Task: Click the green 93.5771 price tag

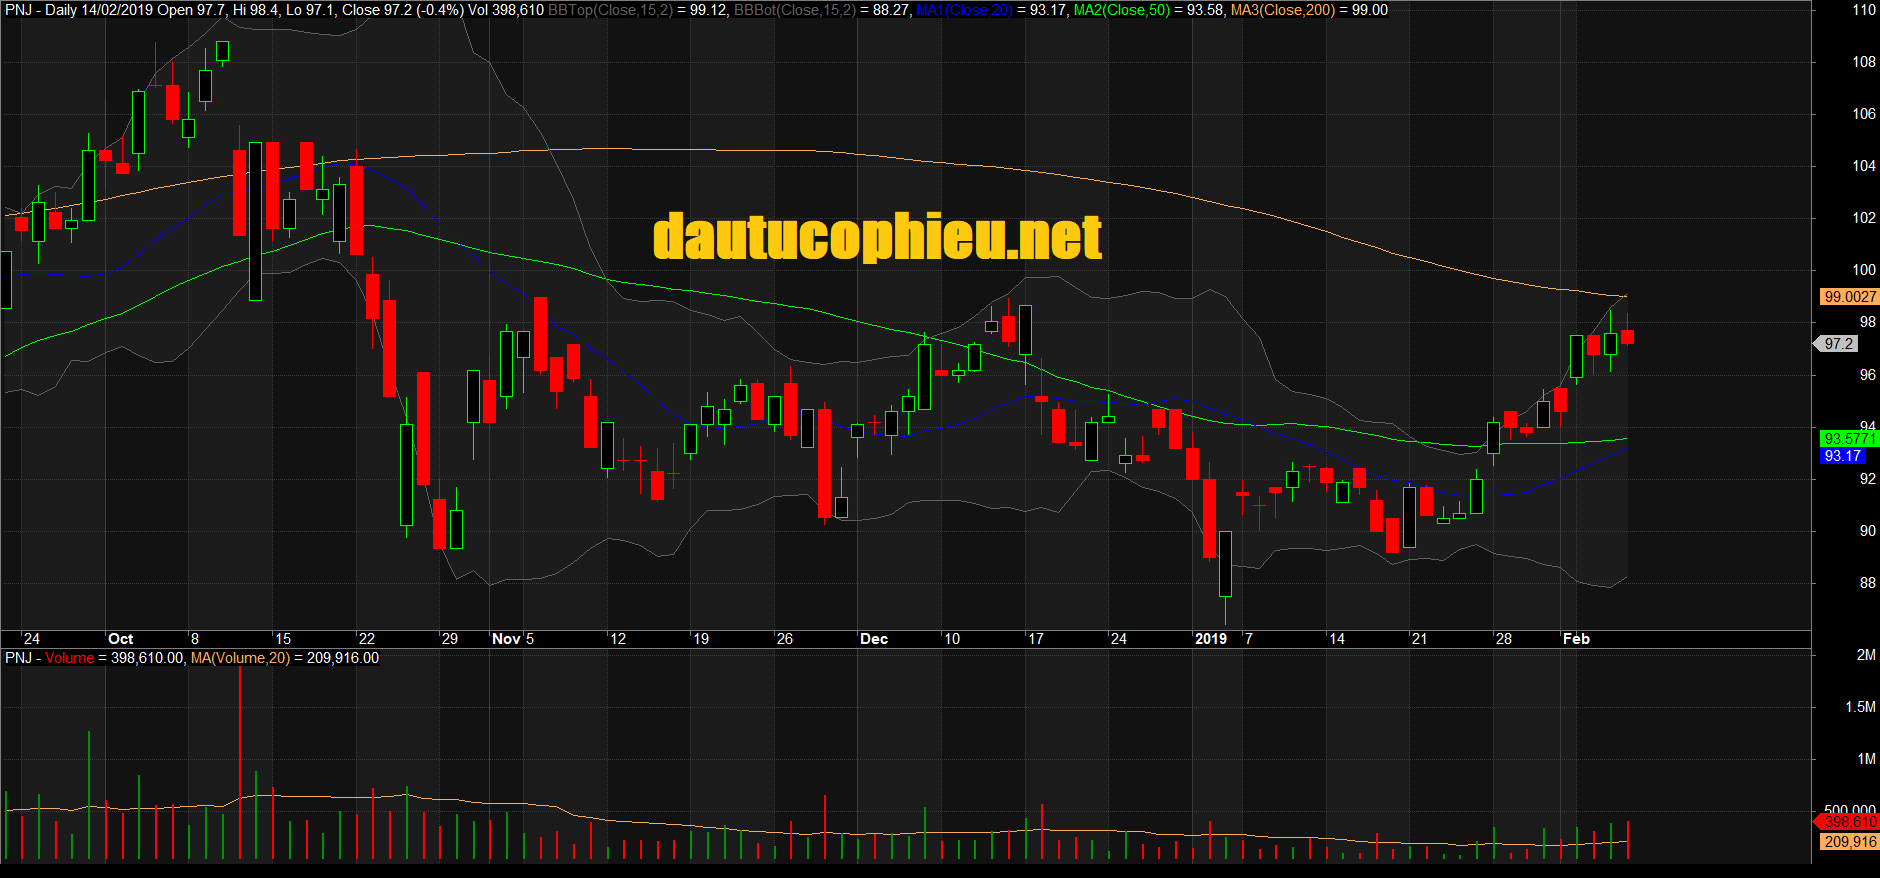Action: pos(1849,439)
